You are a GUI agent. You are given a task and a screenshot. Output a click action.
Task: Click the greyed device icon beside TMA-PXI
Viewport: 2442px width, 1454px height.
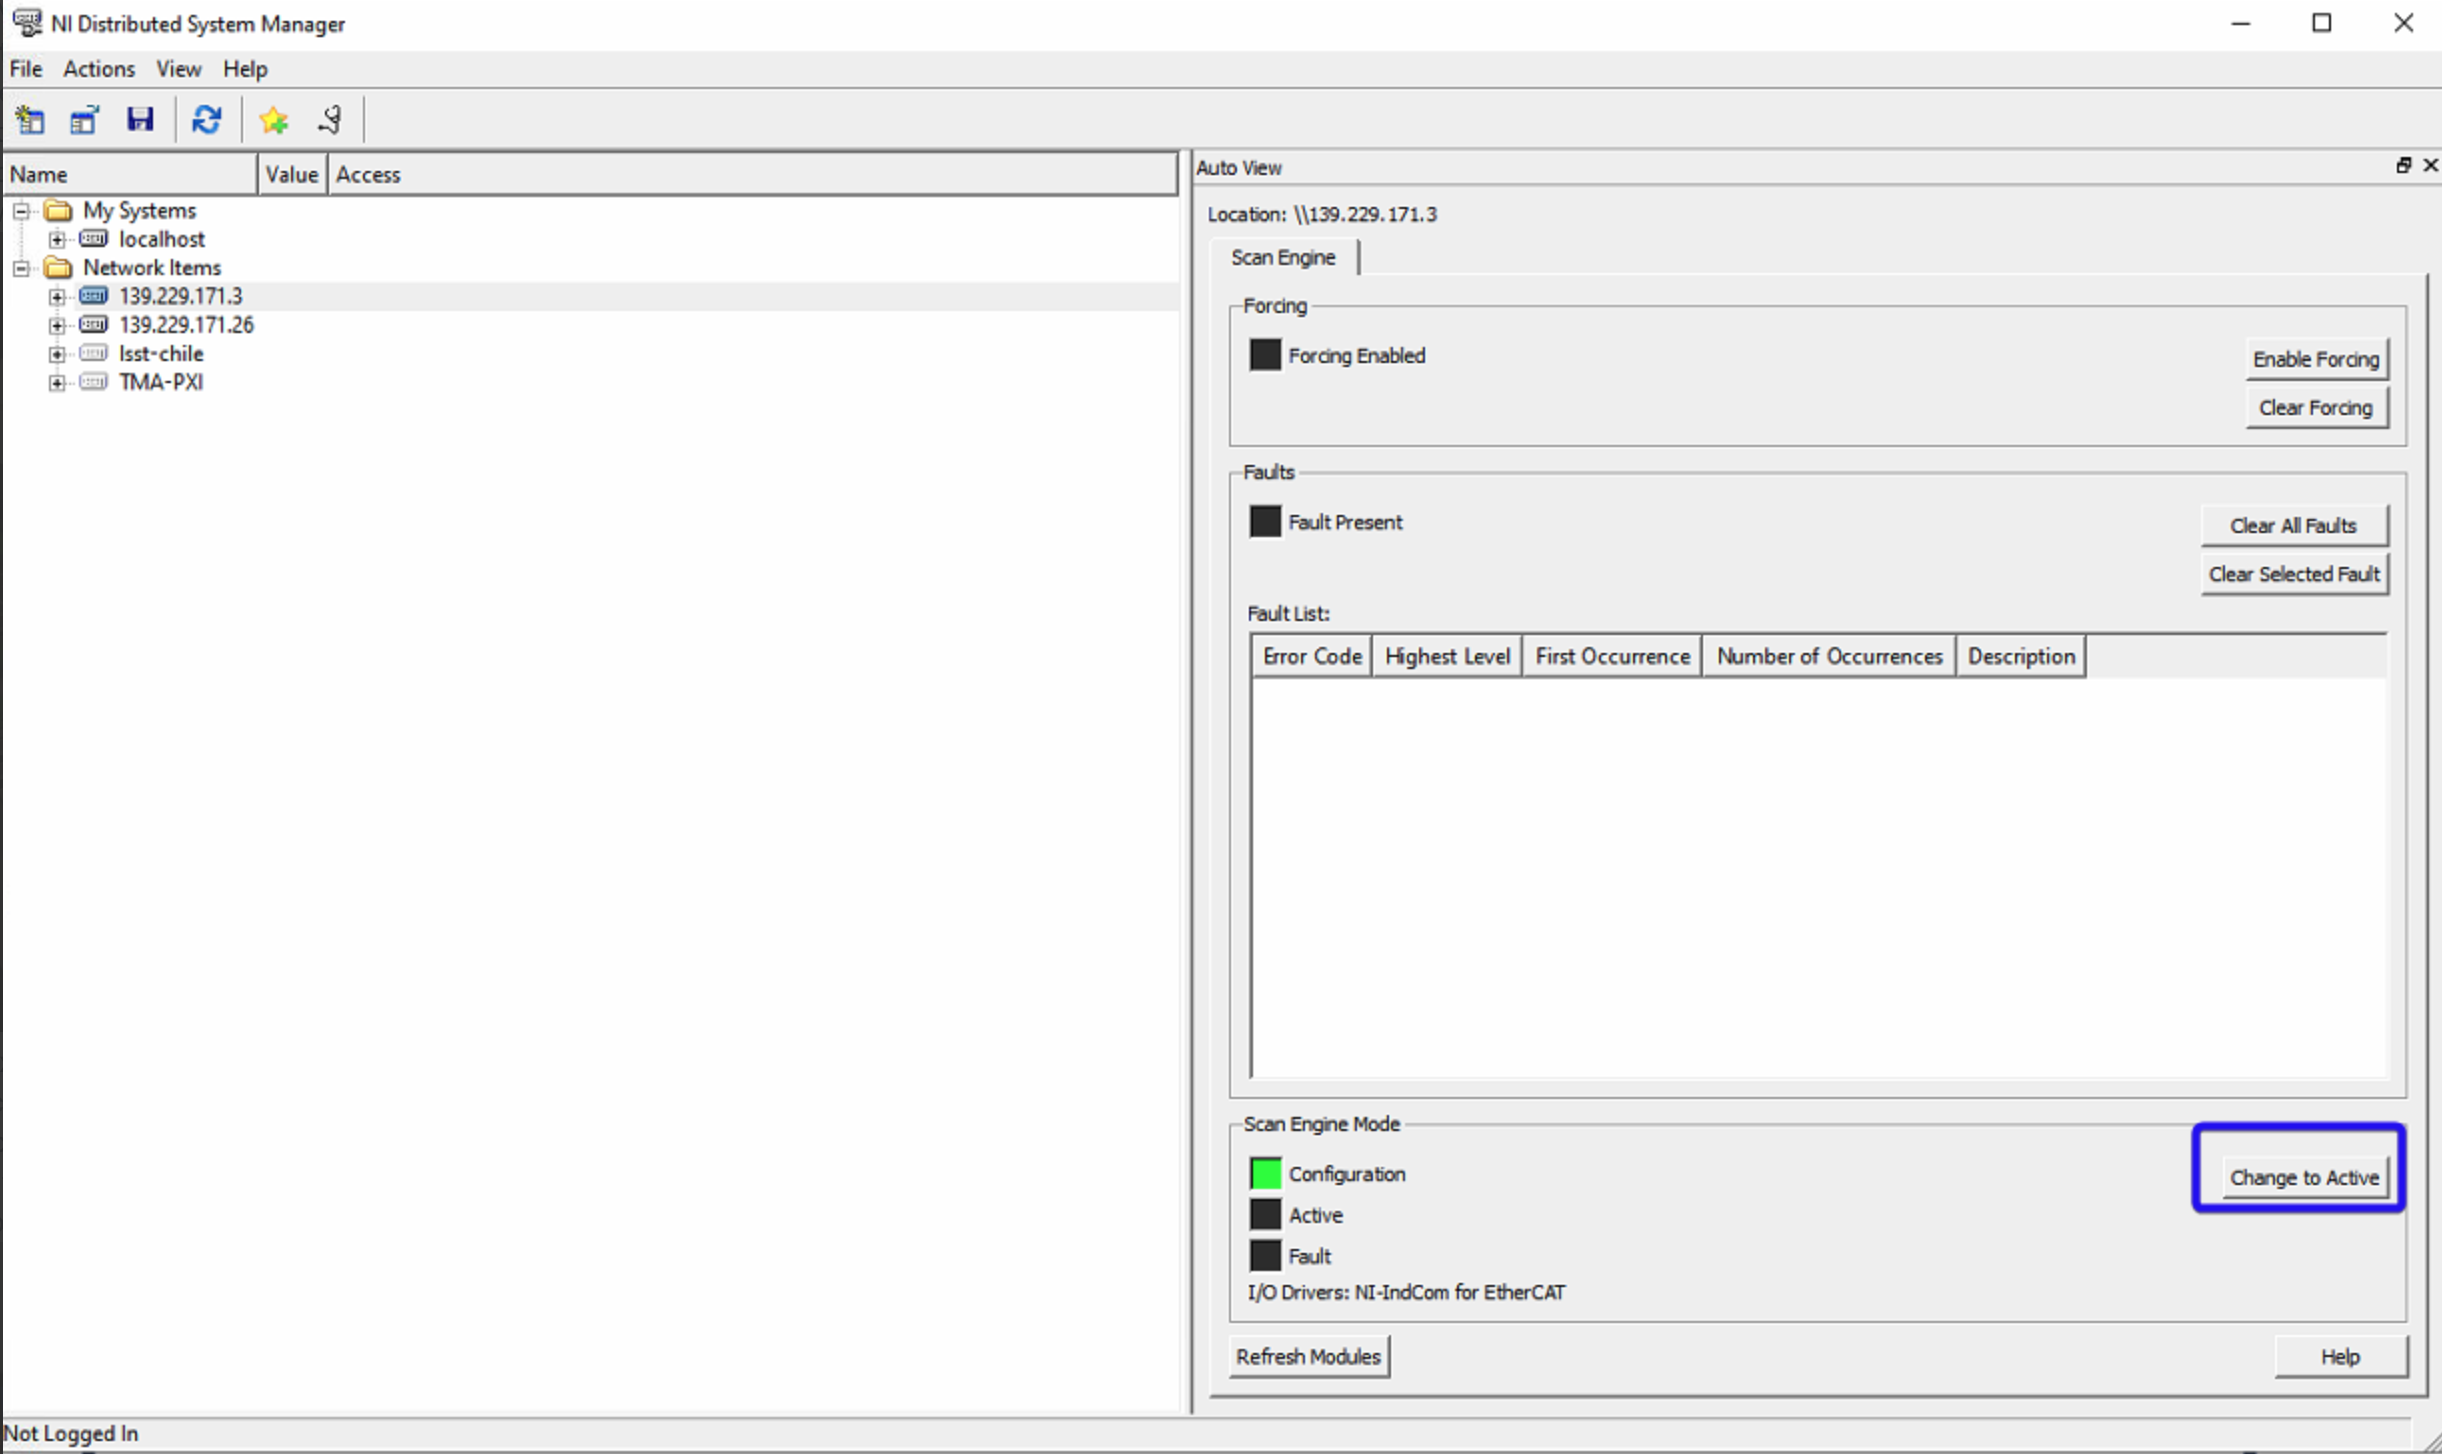(93, 381)
